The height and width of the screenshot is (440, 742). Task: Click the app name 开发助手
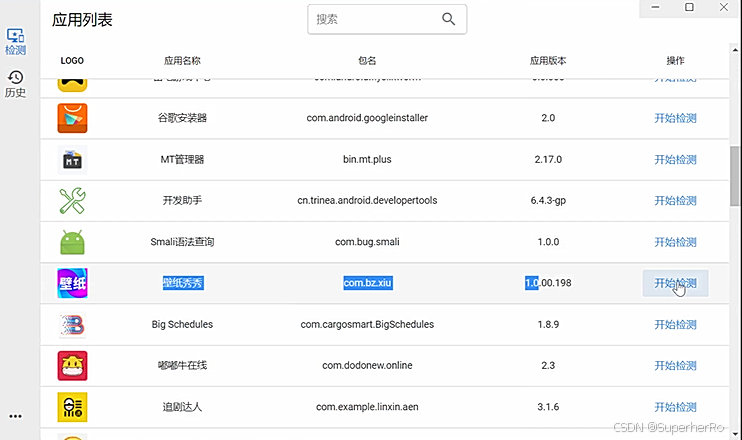tap(182, 201)
